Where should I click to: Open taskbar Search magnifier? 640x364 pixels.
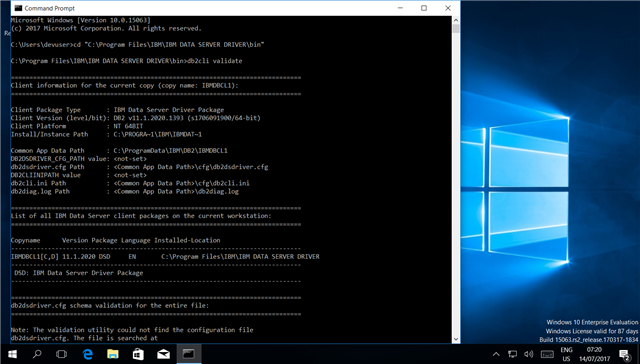pyautogui.click(x=37, y=354)
